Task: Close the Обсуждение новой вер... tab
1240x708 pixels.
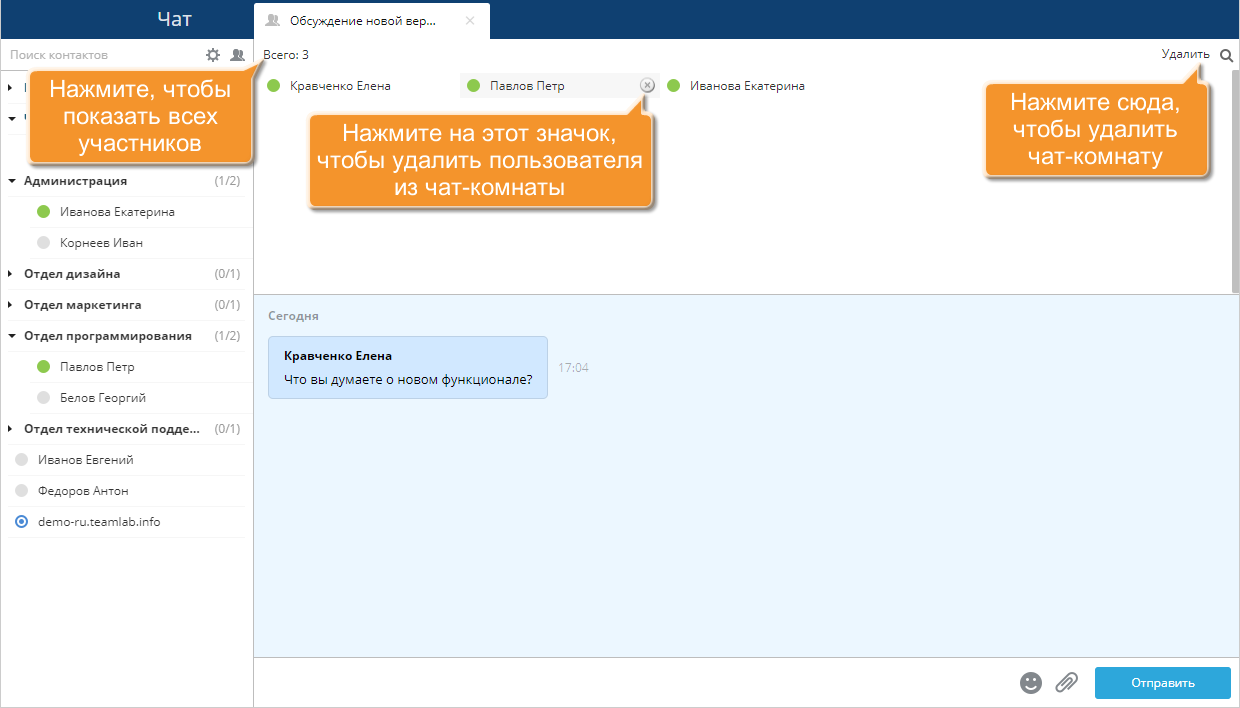Action: tap(470, 20)
